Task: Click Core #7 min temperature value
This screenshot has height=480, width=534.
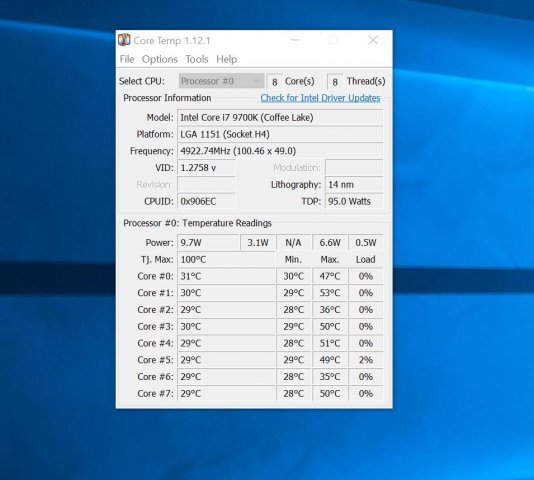Action: tap(294, 393)
